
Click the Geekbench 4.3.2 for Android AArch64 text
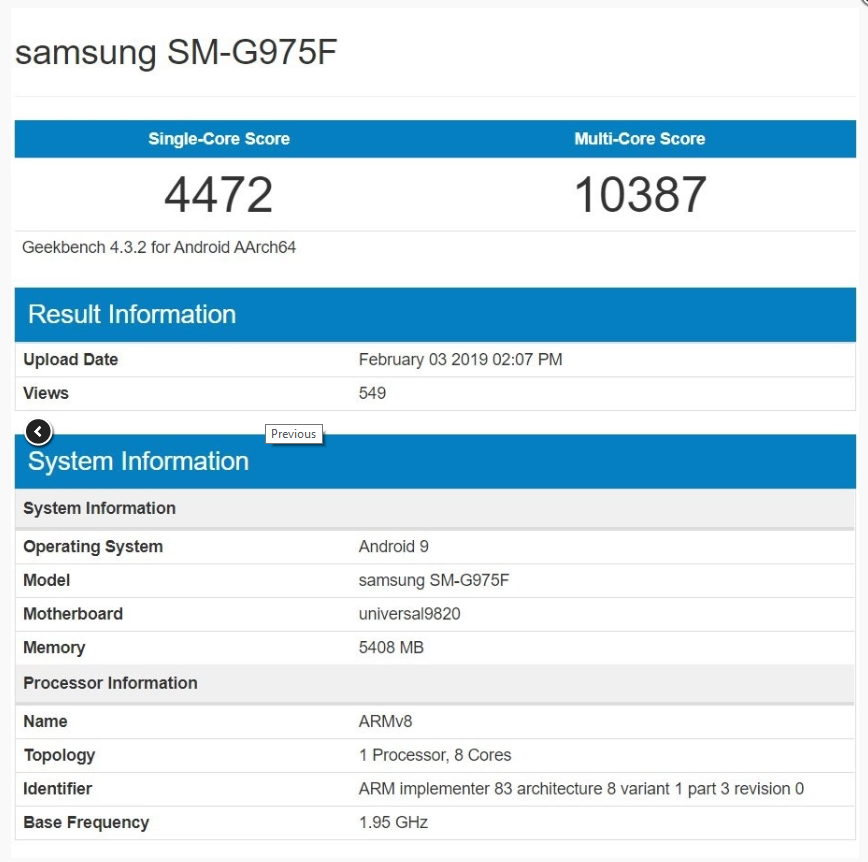(x=159, y=247)
